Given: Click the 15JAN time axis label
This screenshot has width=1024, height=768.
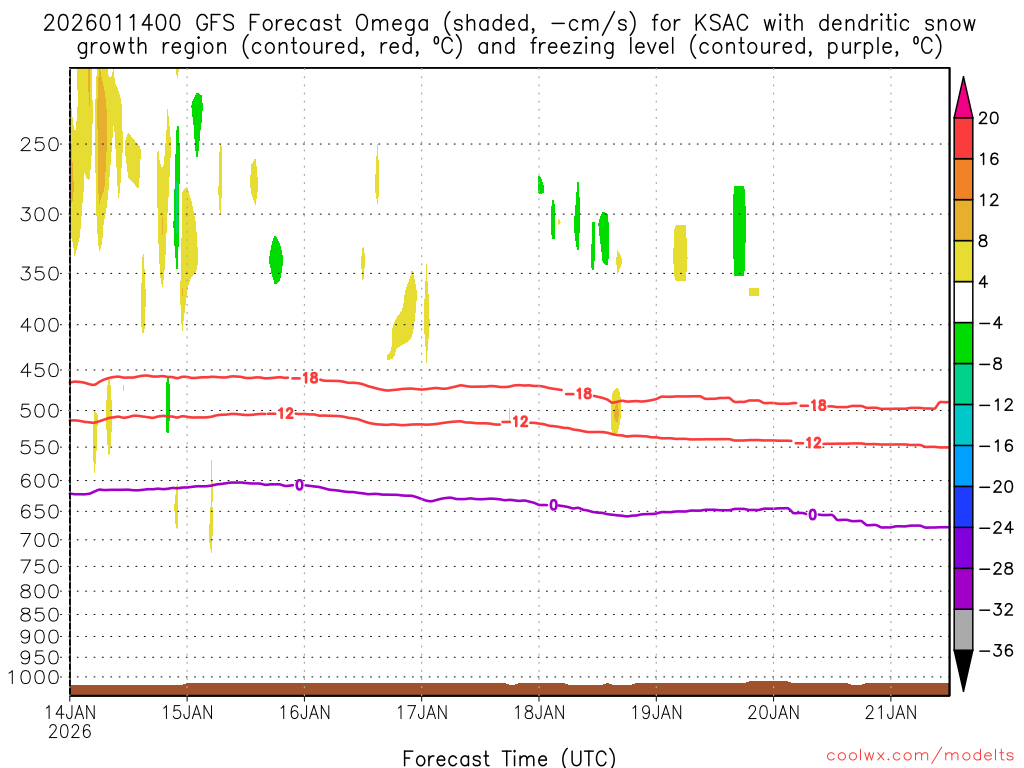Looking at the screenshot, I should pyautogui.click(x=187, y=712).
